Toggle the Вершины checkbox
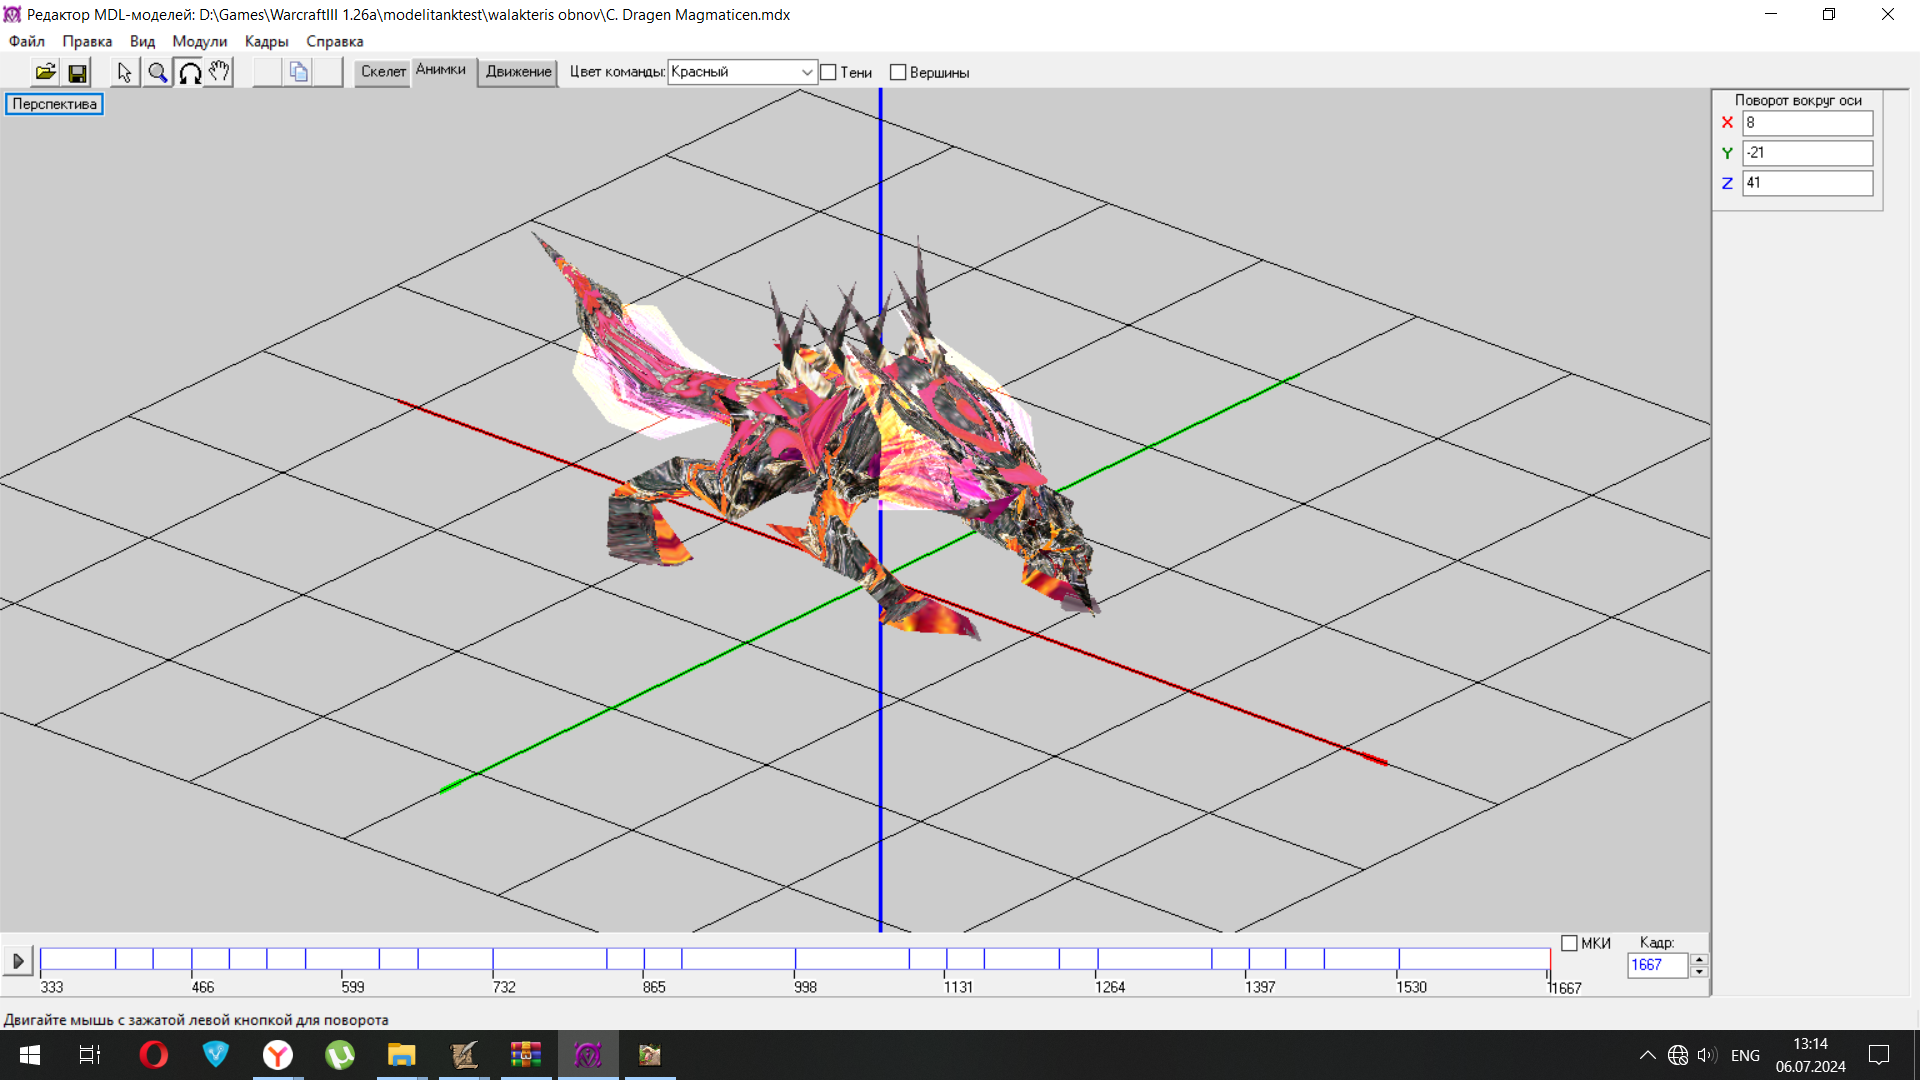Viewport: 1920px width, 1080px height. pyautogui.click(x=898, y=72)
